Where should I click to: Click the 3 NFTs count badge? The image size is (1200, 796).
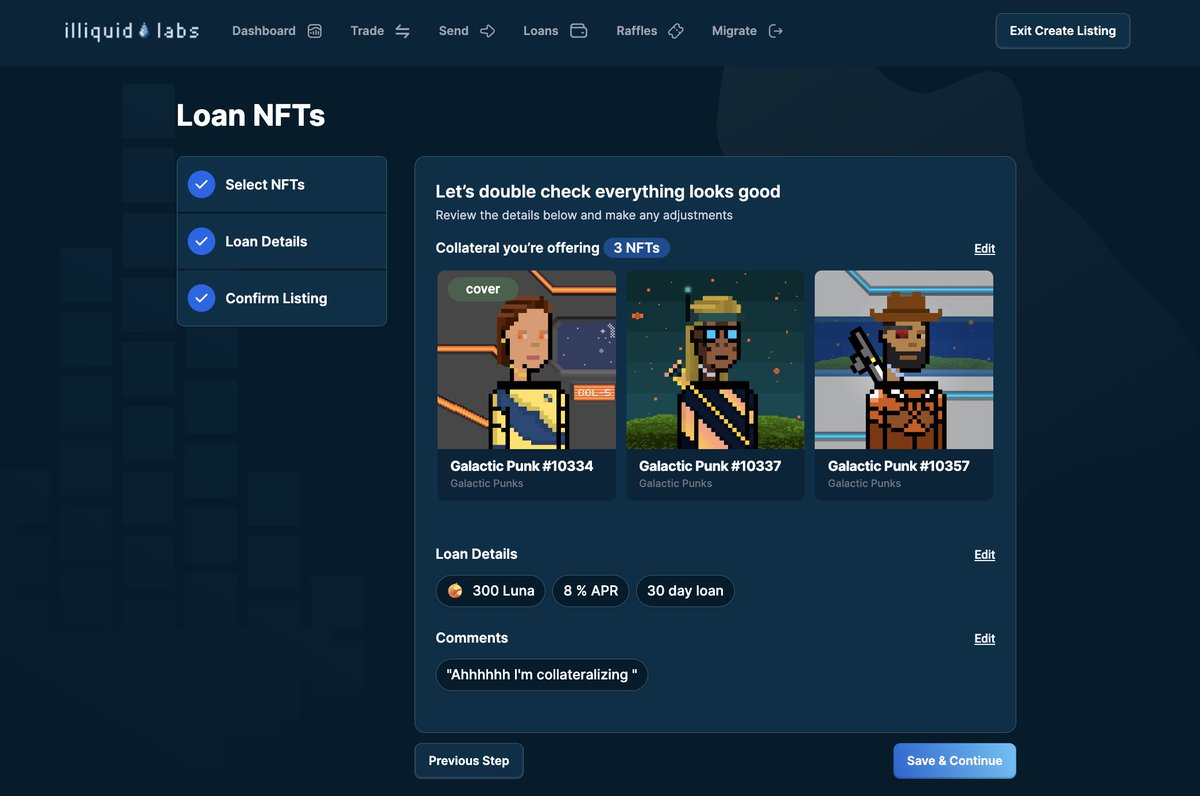(637, 248)
